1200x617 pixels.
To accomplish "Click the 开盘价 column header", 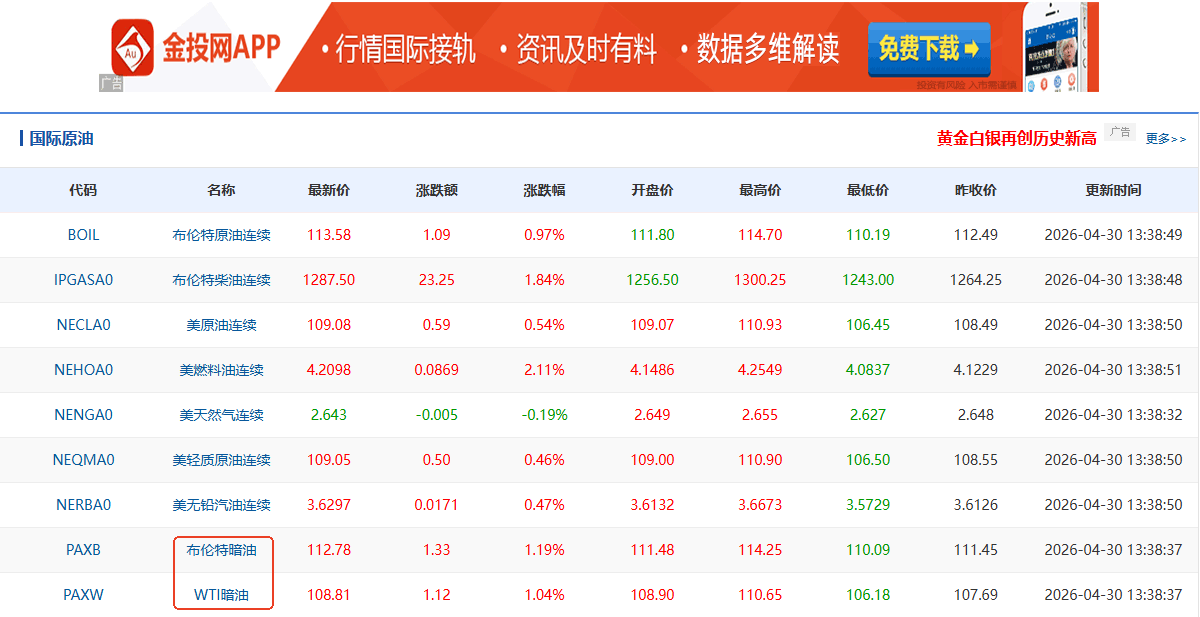I will [x=652, y=190].
